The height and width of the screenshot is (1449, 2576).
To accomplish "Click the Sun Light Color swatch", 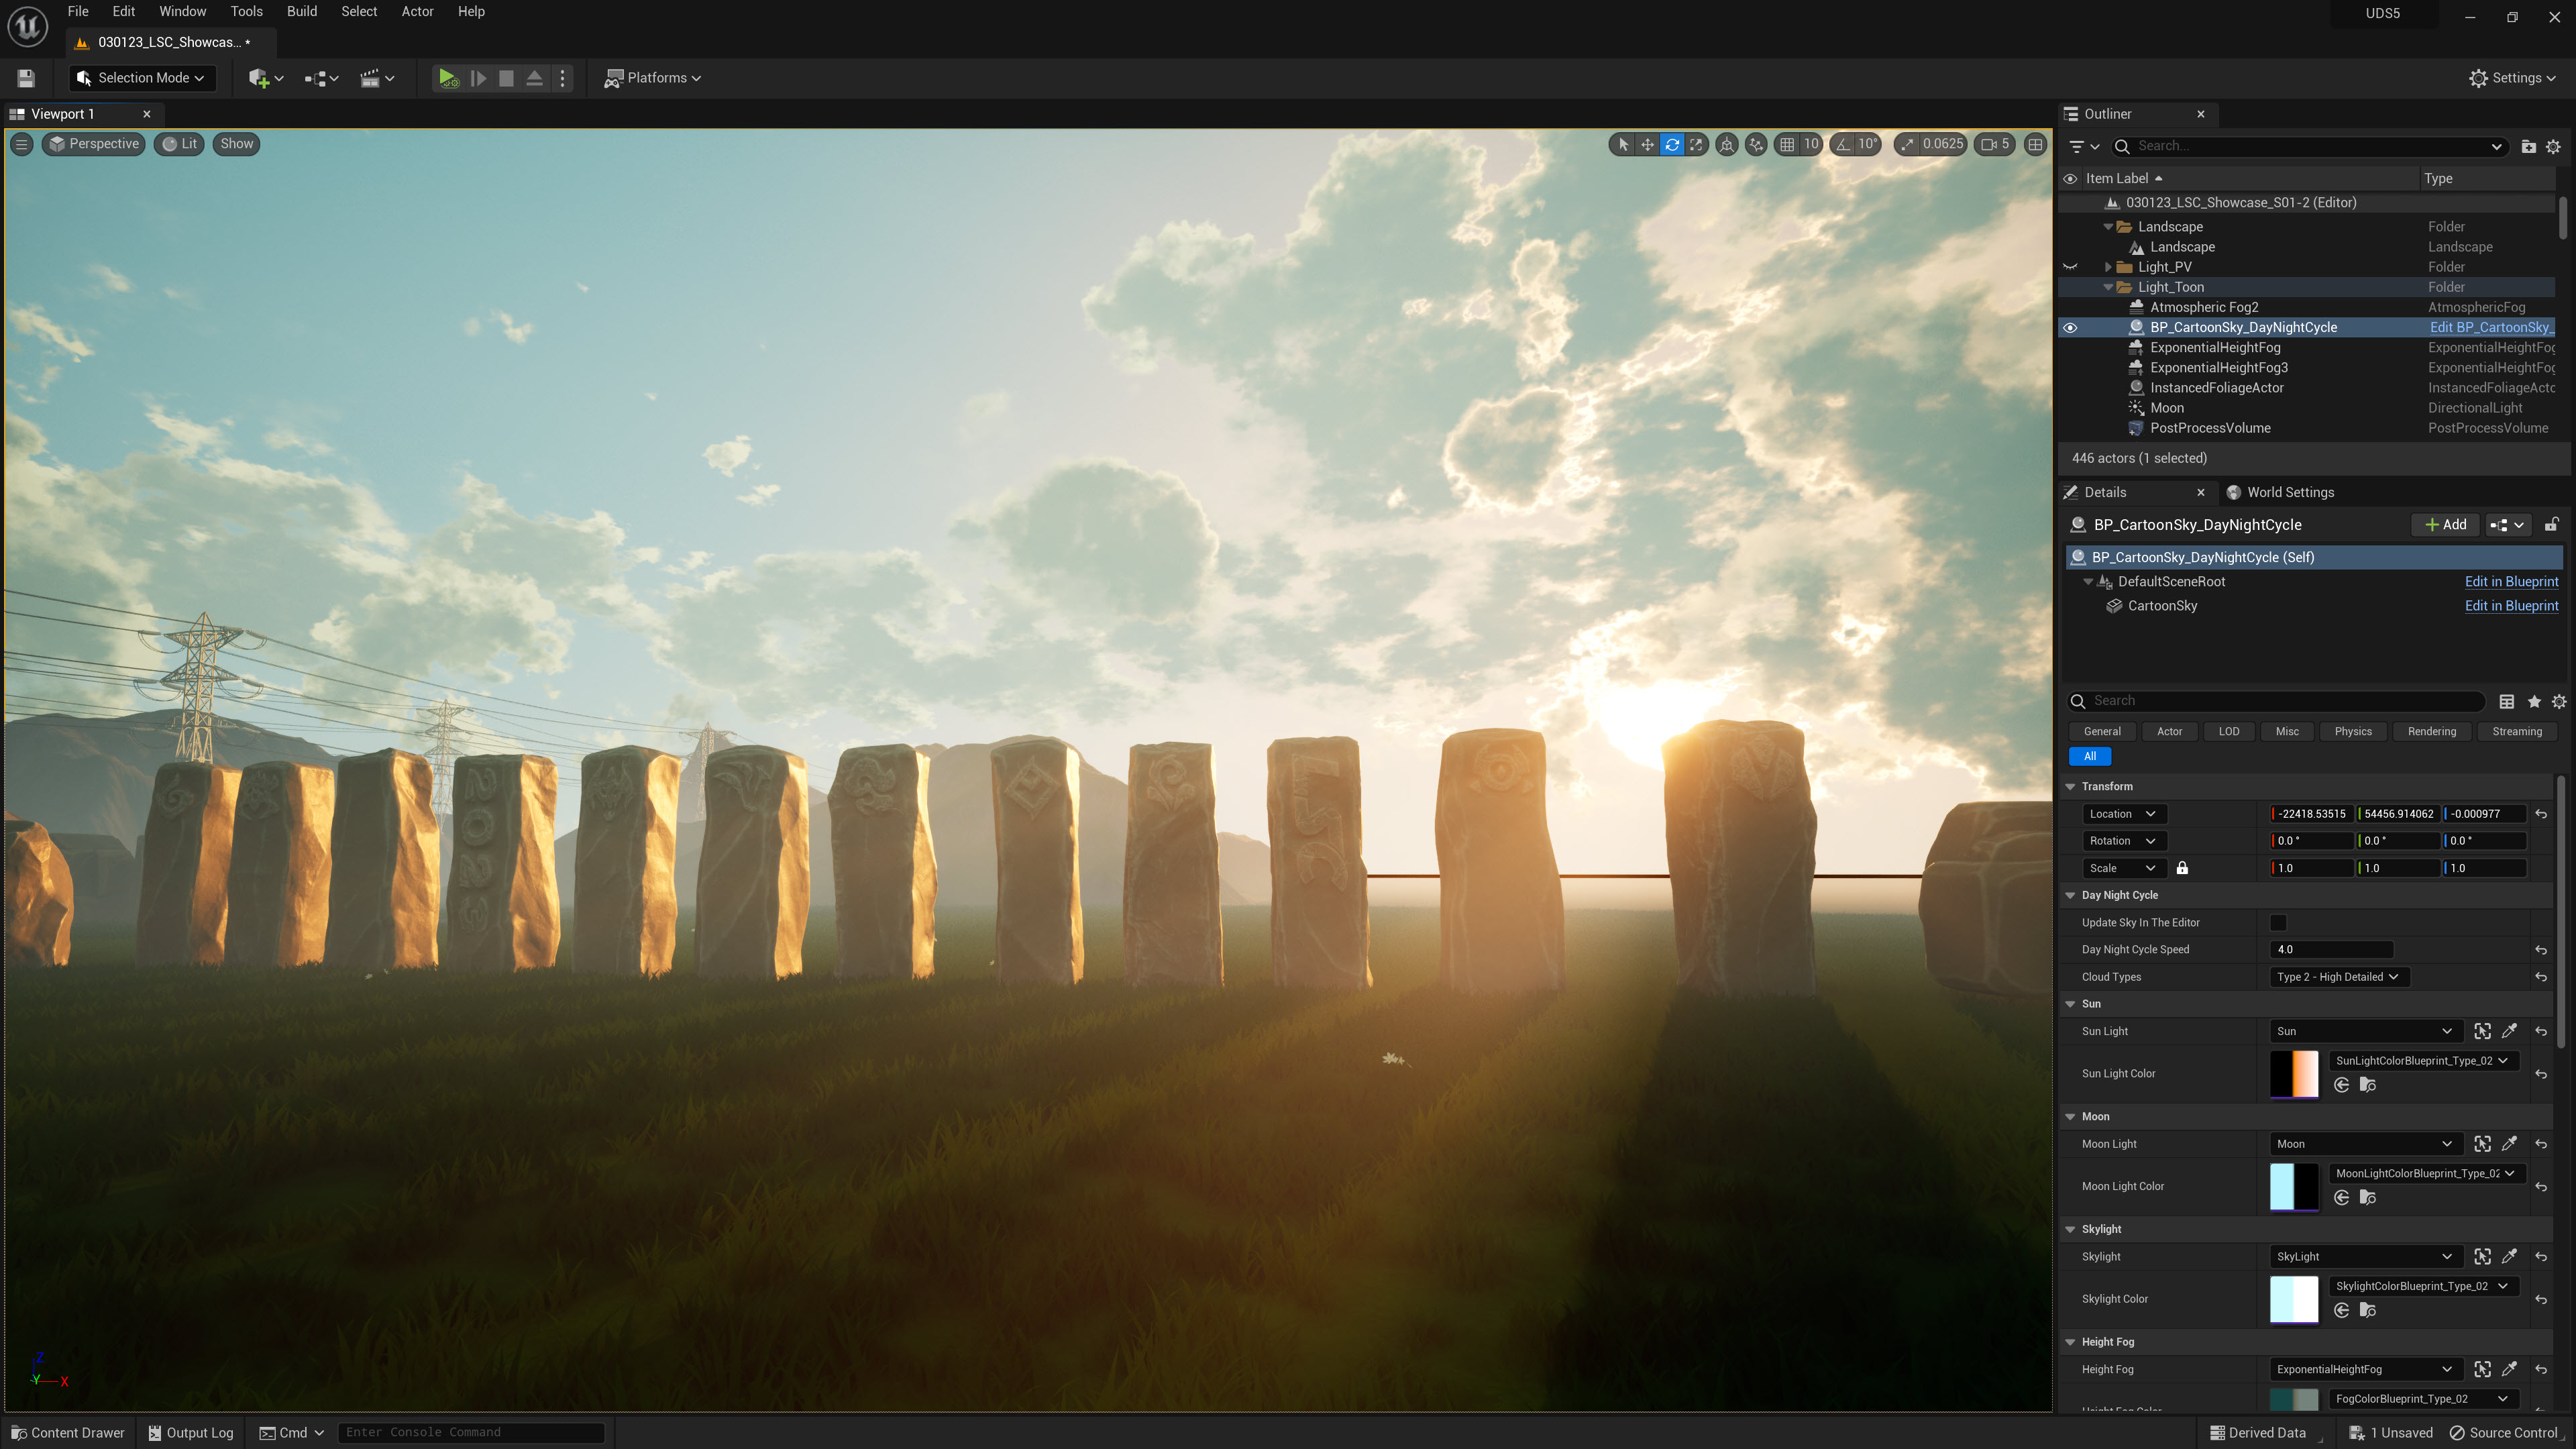I will (2294, 1074).
